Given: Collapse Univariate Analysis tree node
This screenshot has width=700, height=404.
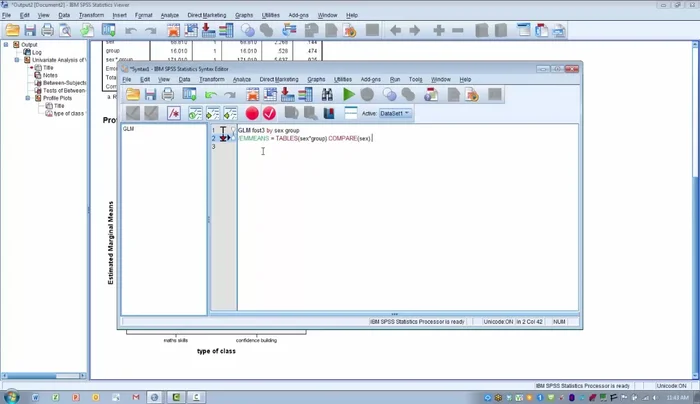Looking at the screenshot, I should point(17,60).
